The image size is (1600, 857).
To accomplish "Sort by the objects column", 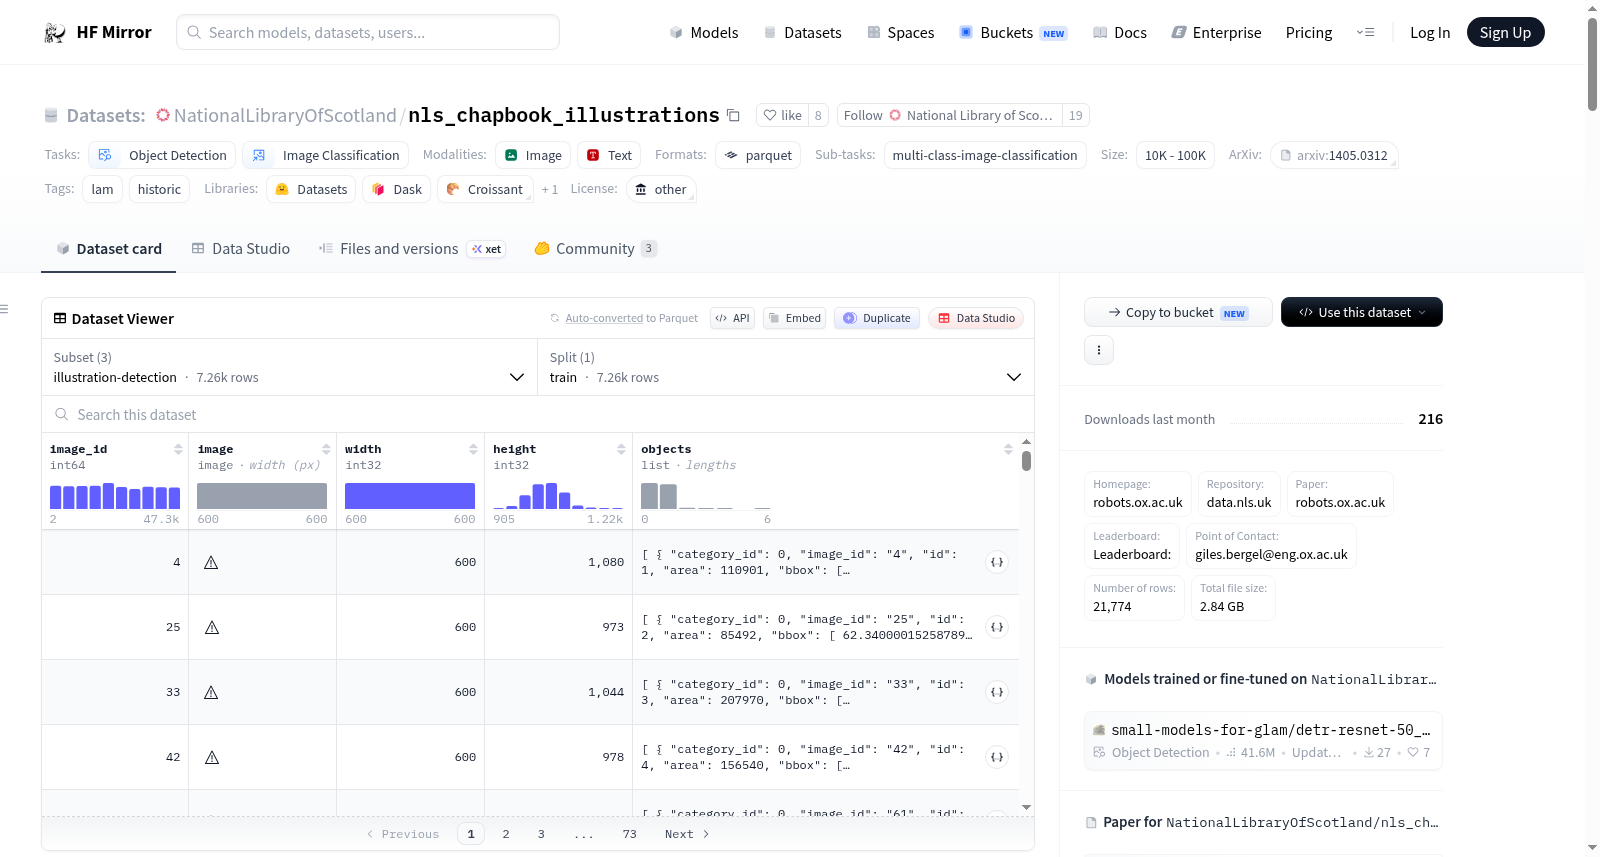I will [1008, 449].
